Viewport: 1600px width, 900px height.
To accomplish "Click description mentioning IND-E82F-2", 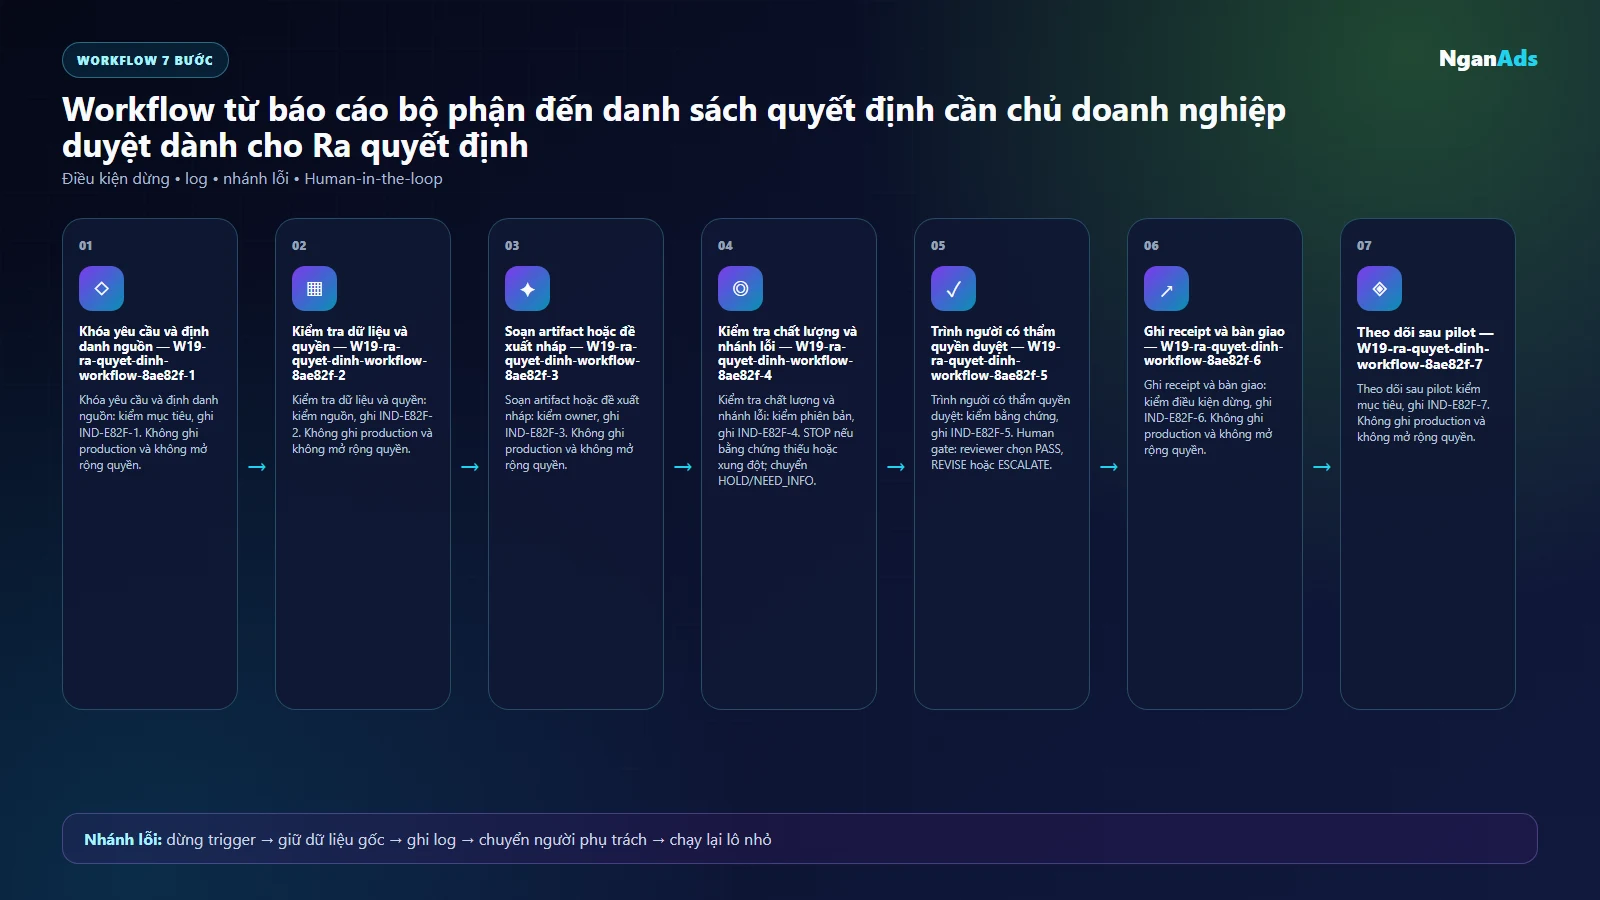I will coord(362,424).
